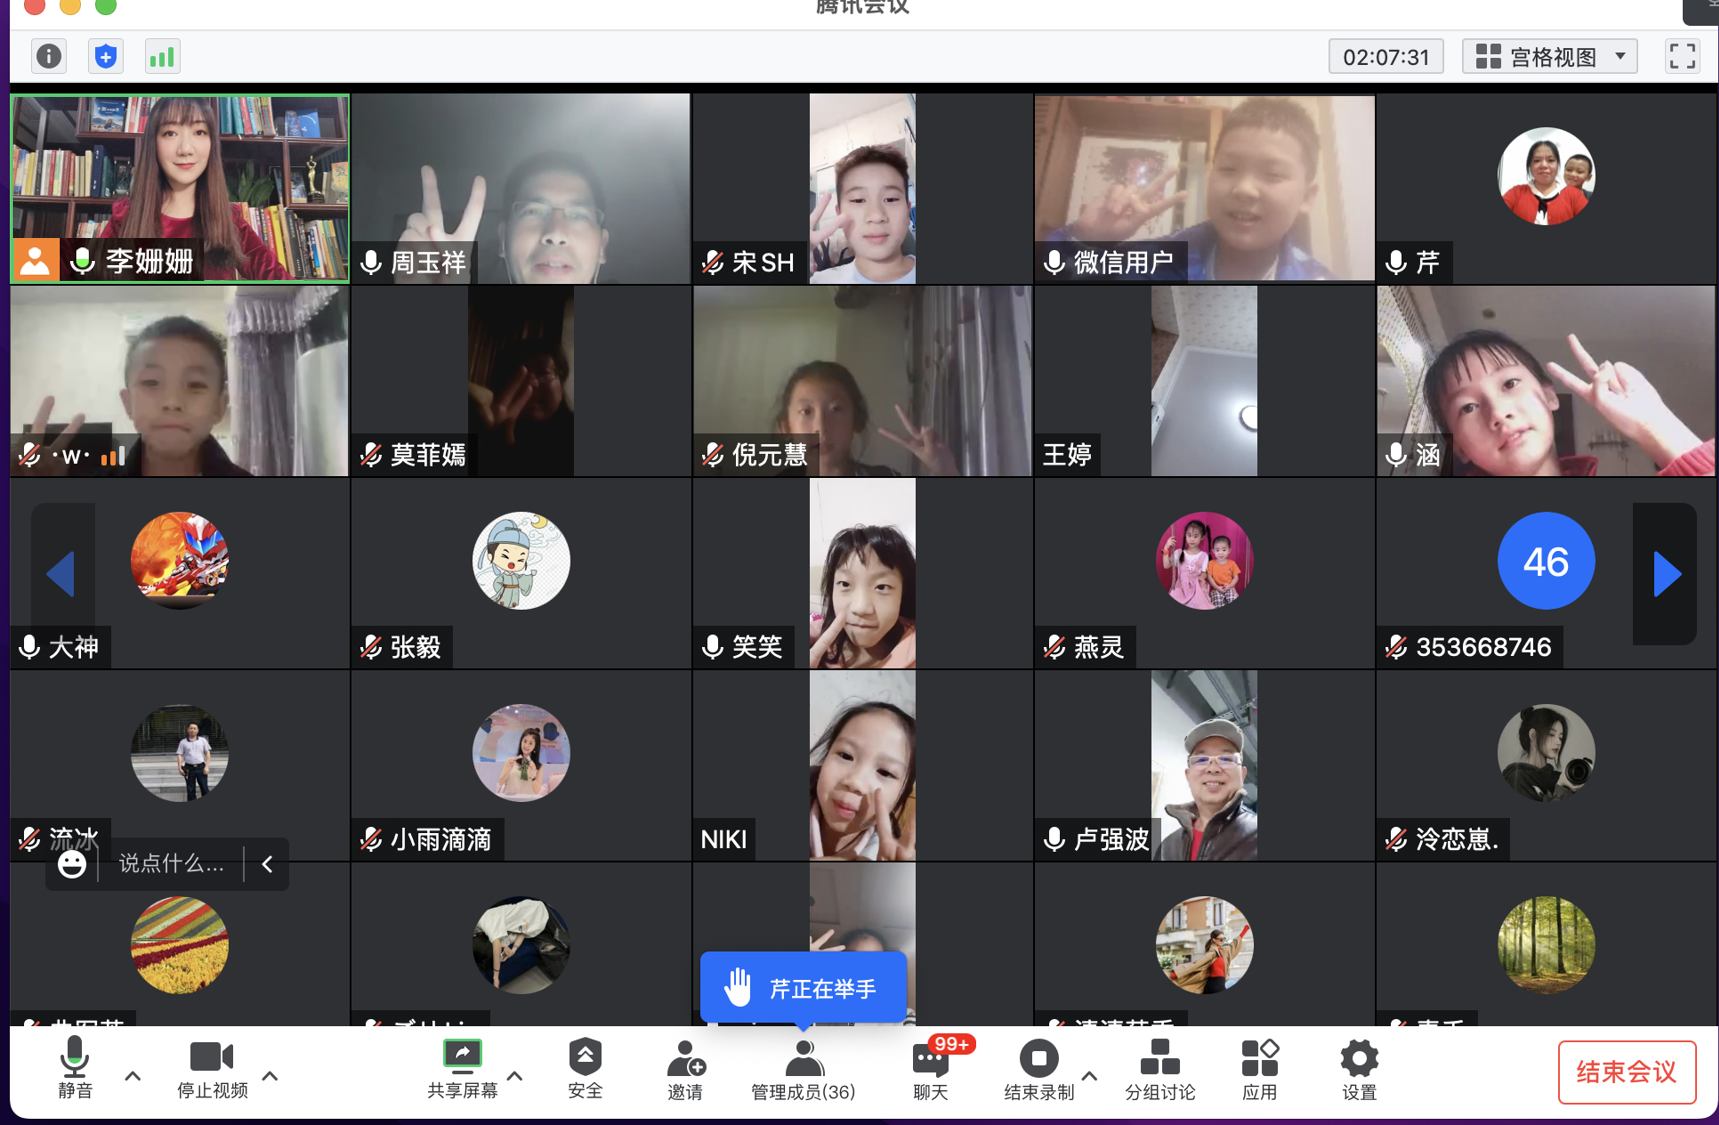Image resolution: width=1719 pixels, height=1125 pixels.
Task: Click the 说点什么 message input
Action: point(171,864)
